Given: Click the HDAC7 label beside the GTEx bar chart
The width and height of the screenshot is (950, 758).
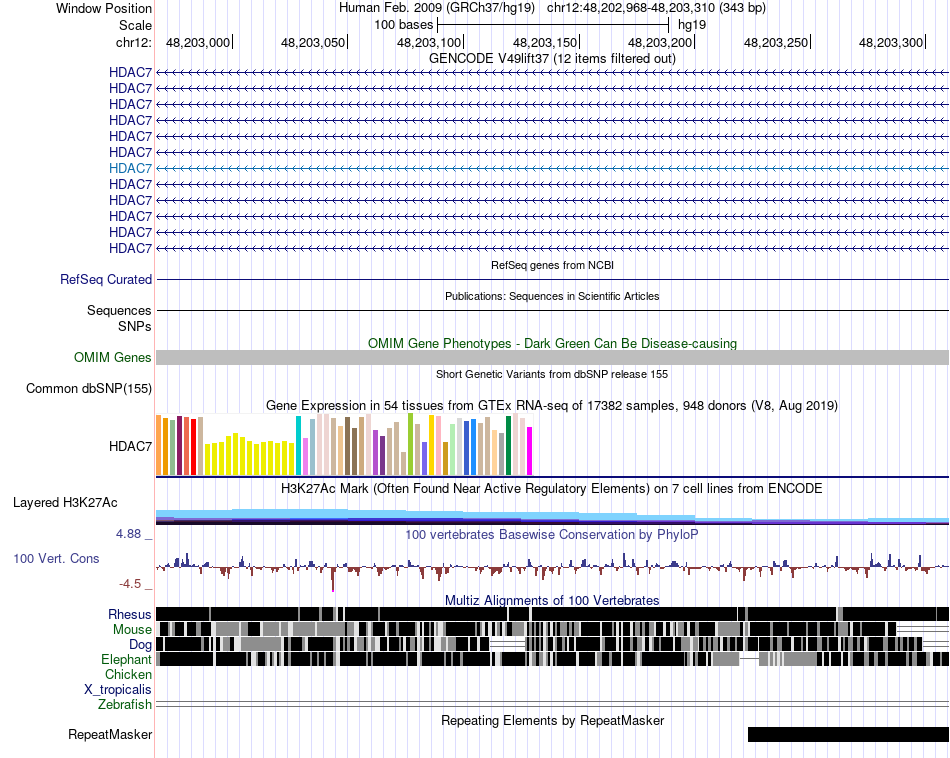Looking at the screenshot, I should pyautogui.click(x=130, y=447).
